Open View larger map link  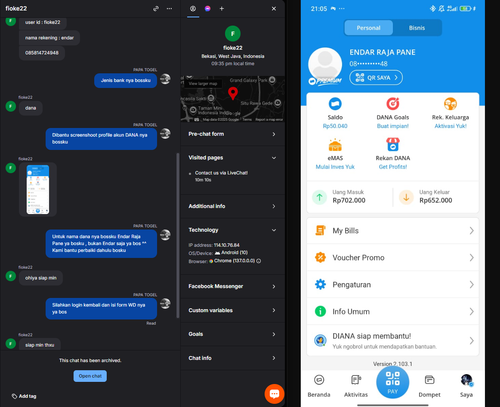click(x=203, y=84)
